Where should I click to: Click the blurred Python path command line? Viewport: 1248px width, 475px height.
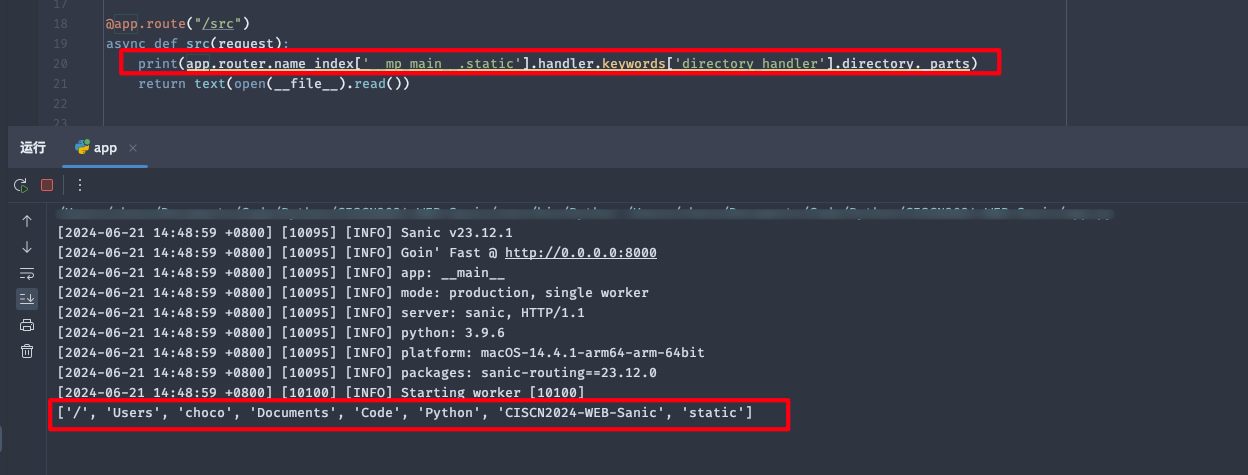coord(580,213)
